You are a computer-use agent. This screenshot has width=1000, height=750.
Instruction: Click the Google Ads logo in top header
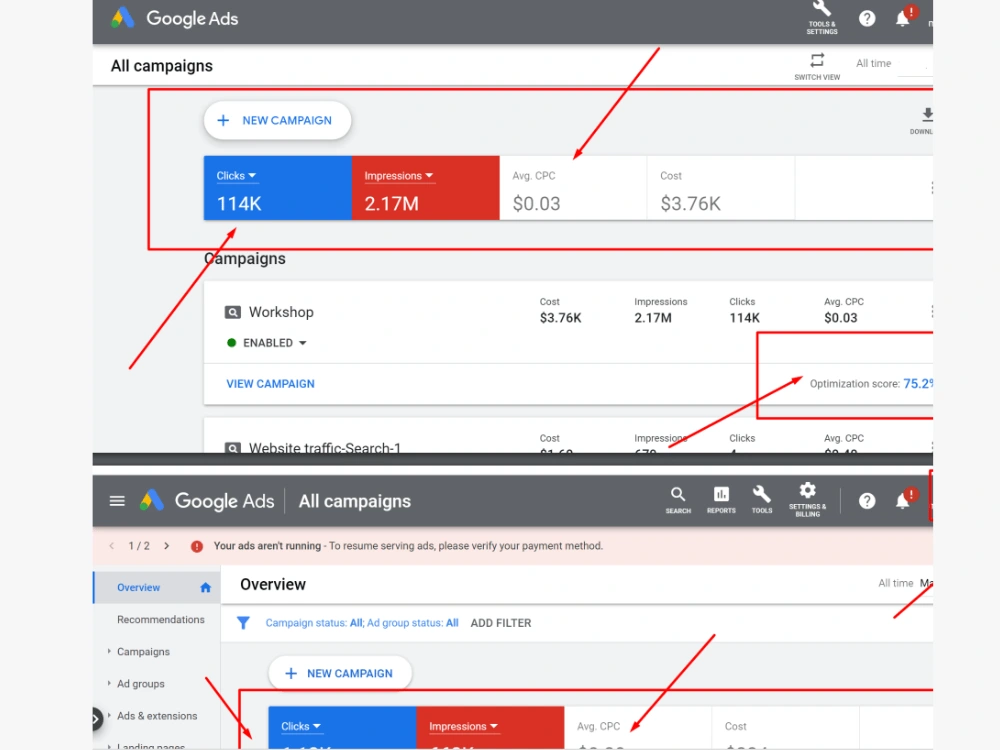point(122,18)
